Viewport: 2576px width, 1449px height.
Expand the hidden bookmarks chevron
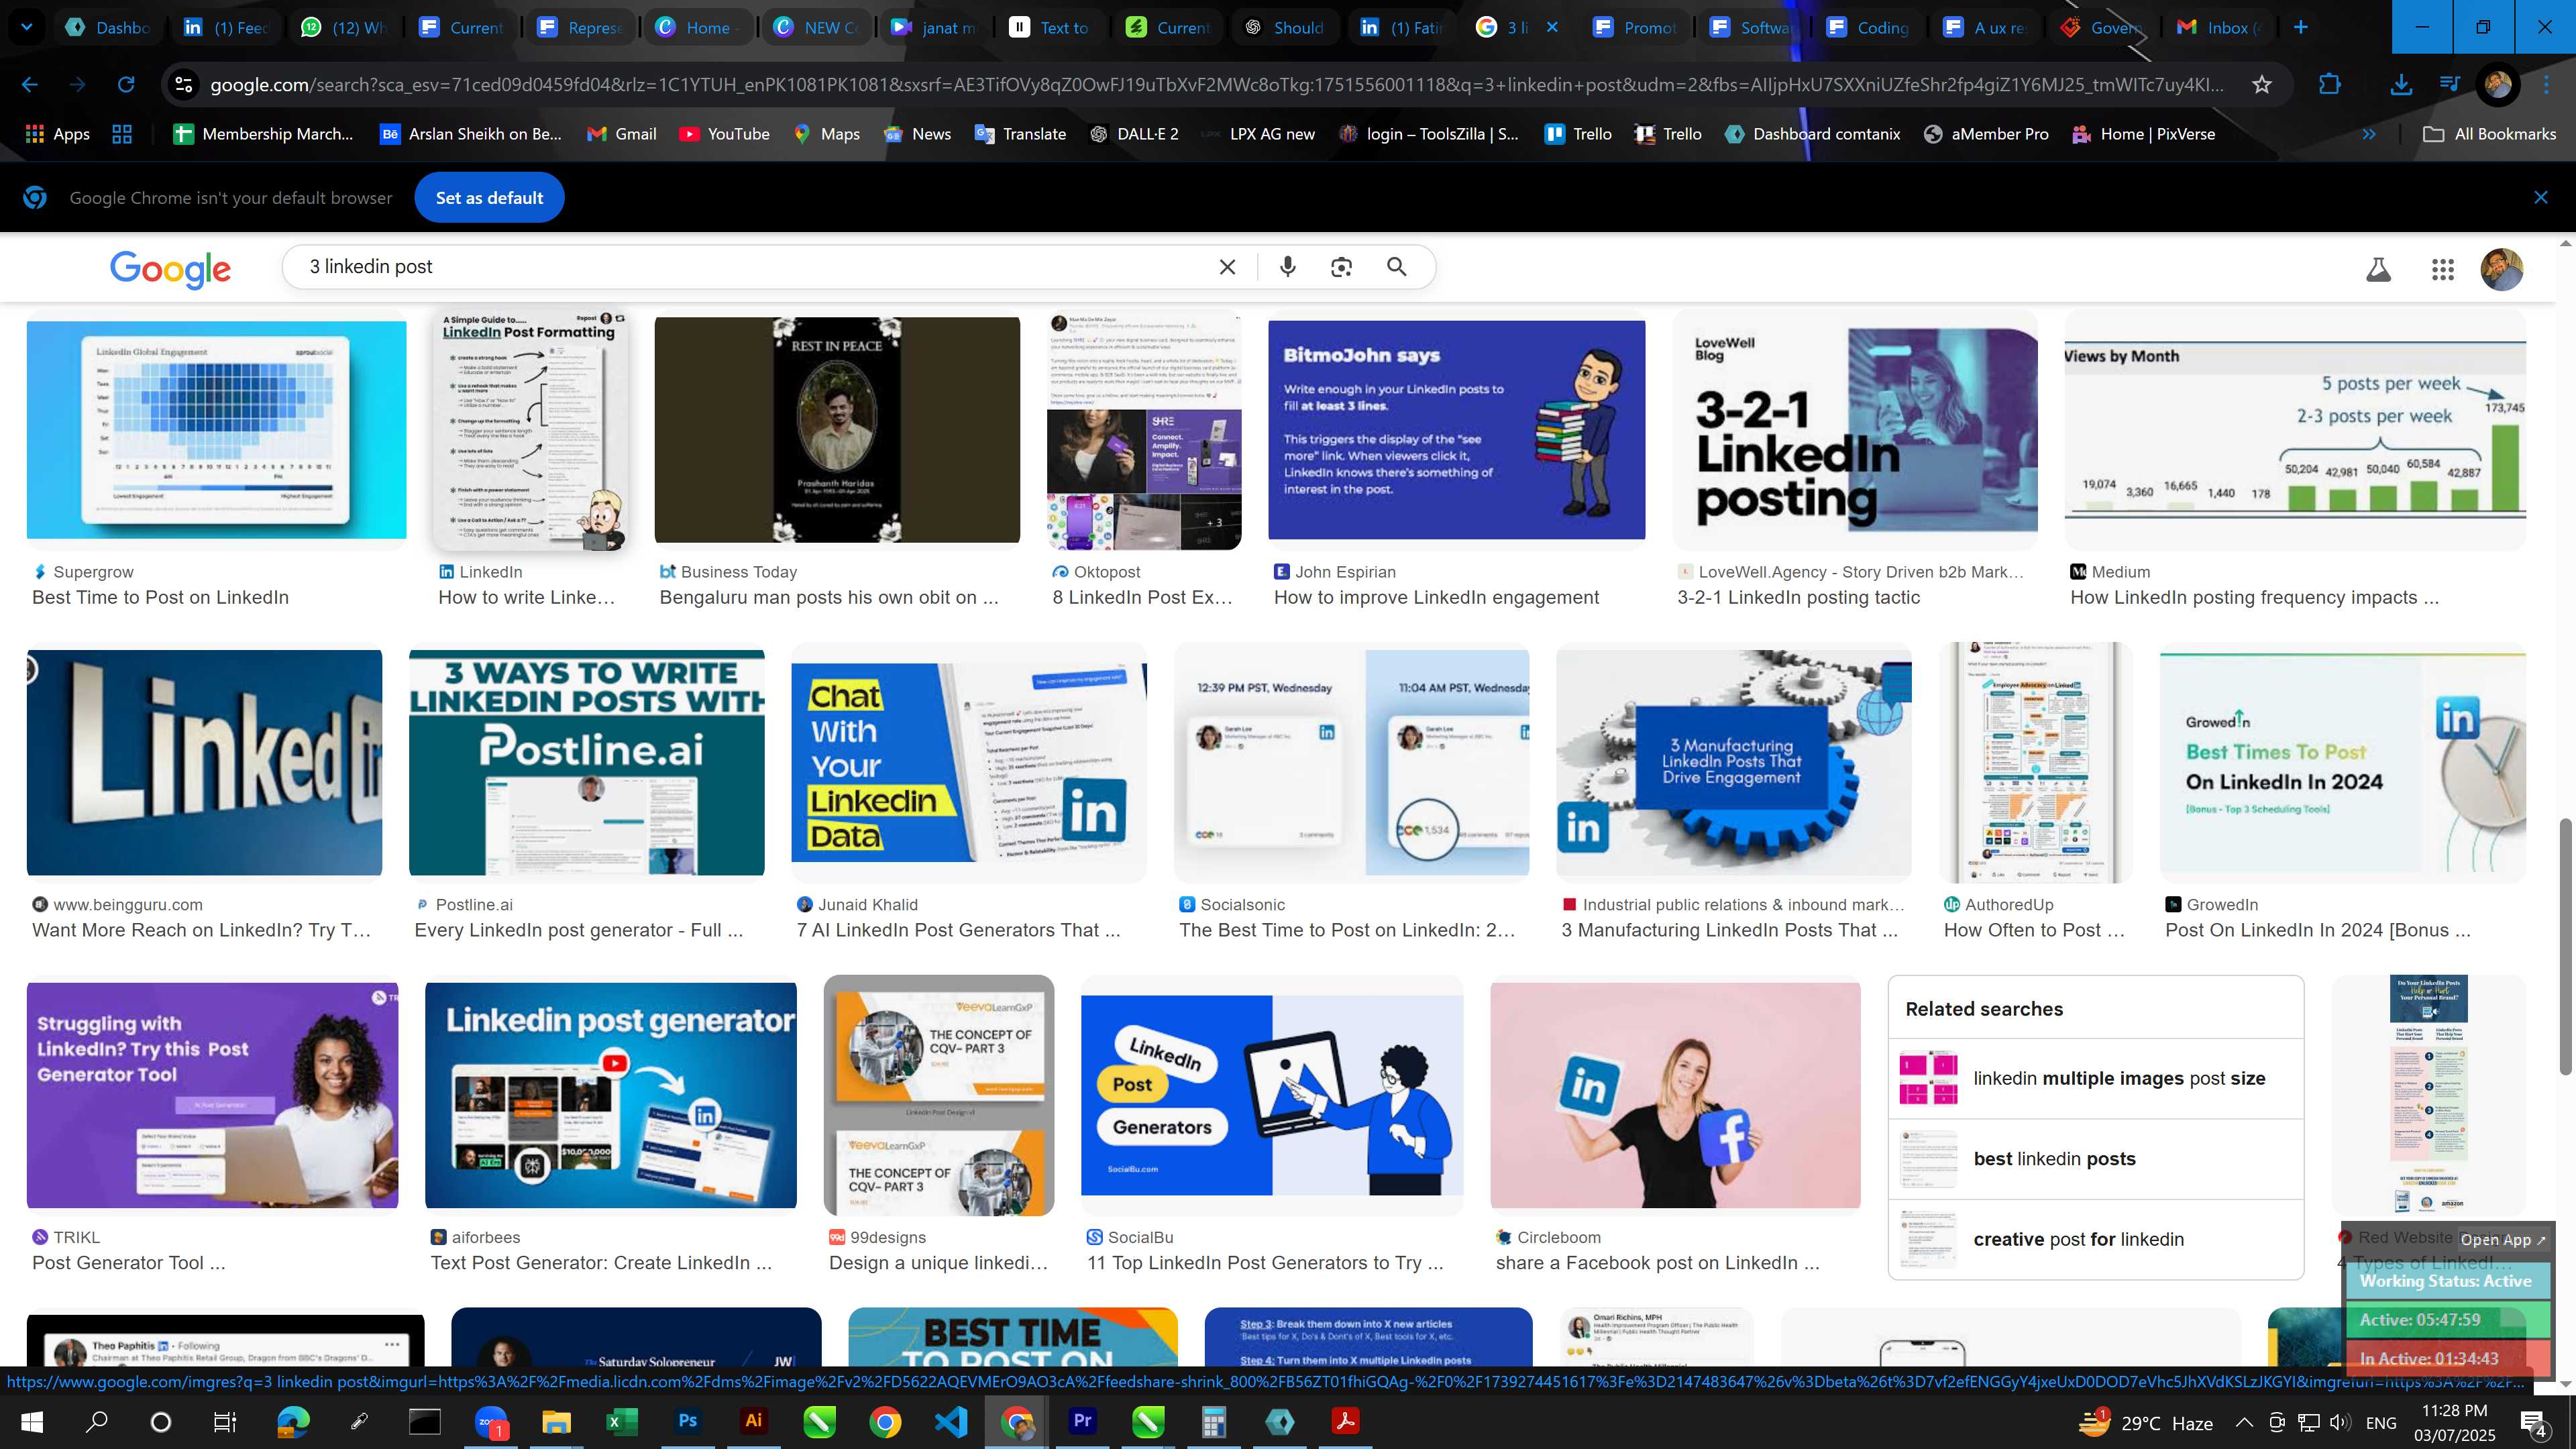(2369, 134)
